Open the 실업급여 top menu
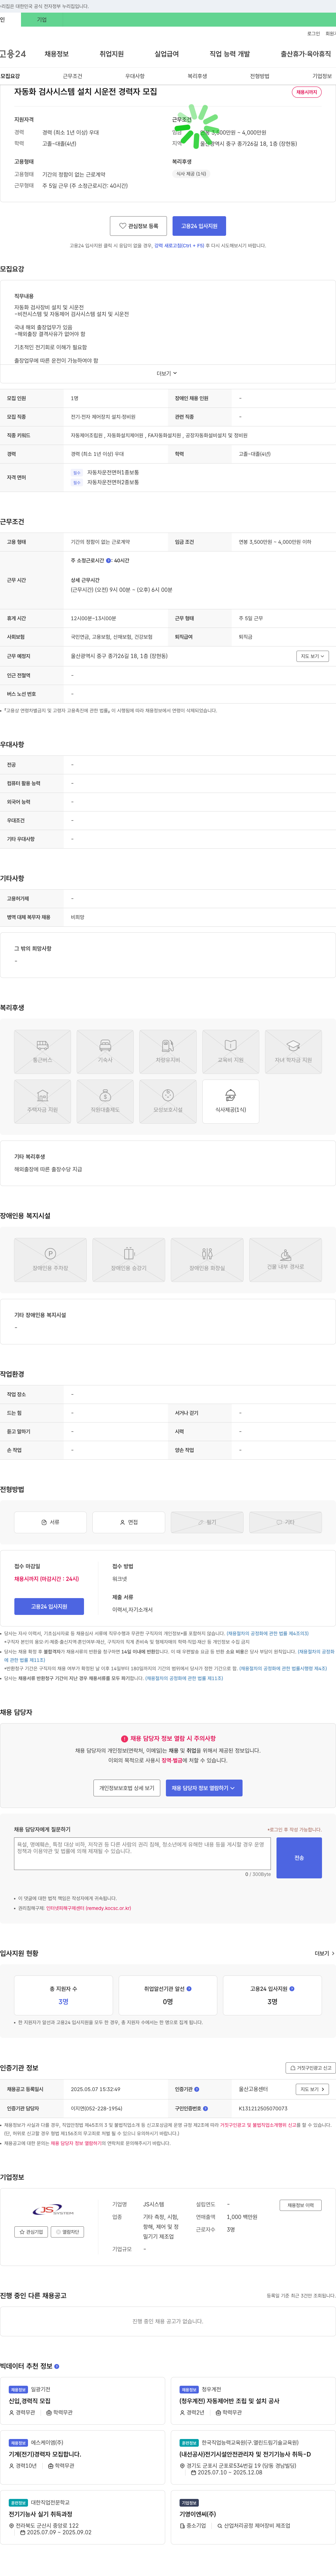Viewport: 336px width, 2576px height. click(167, 54)
